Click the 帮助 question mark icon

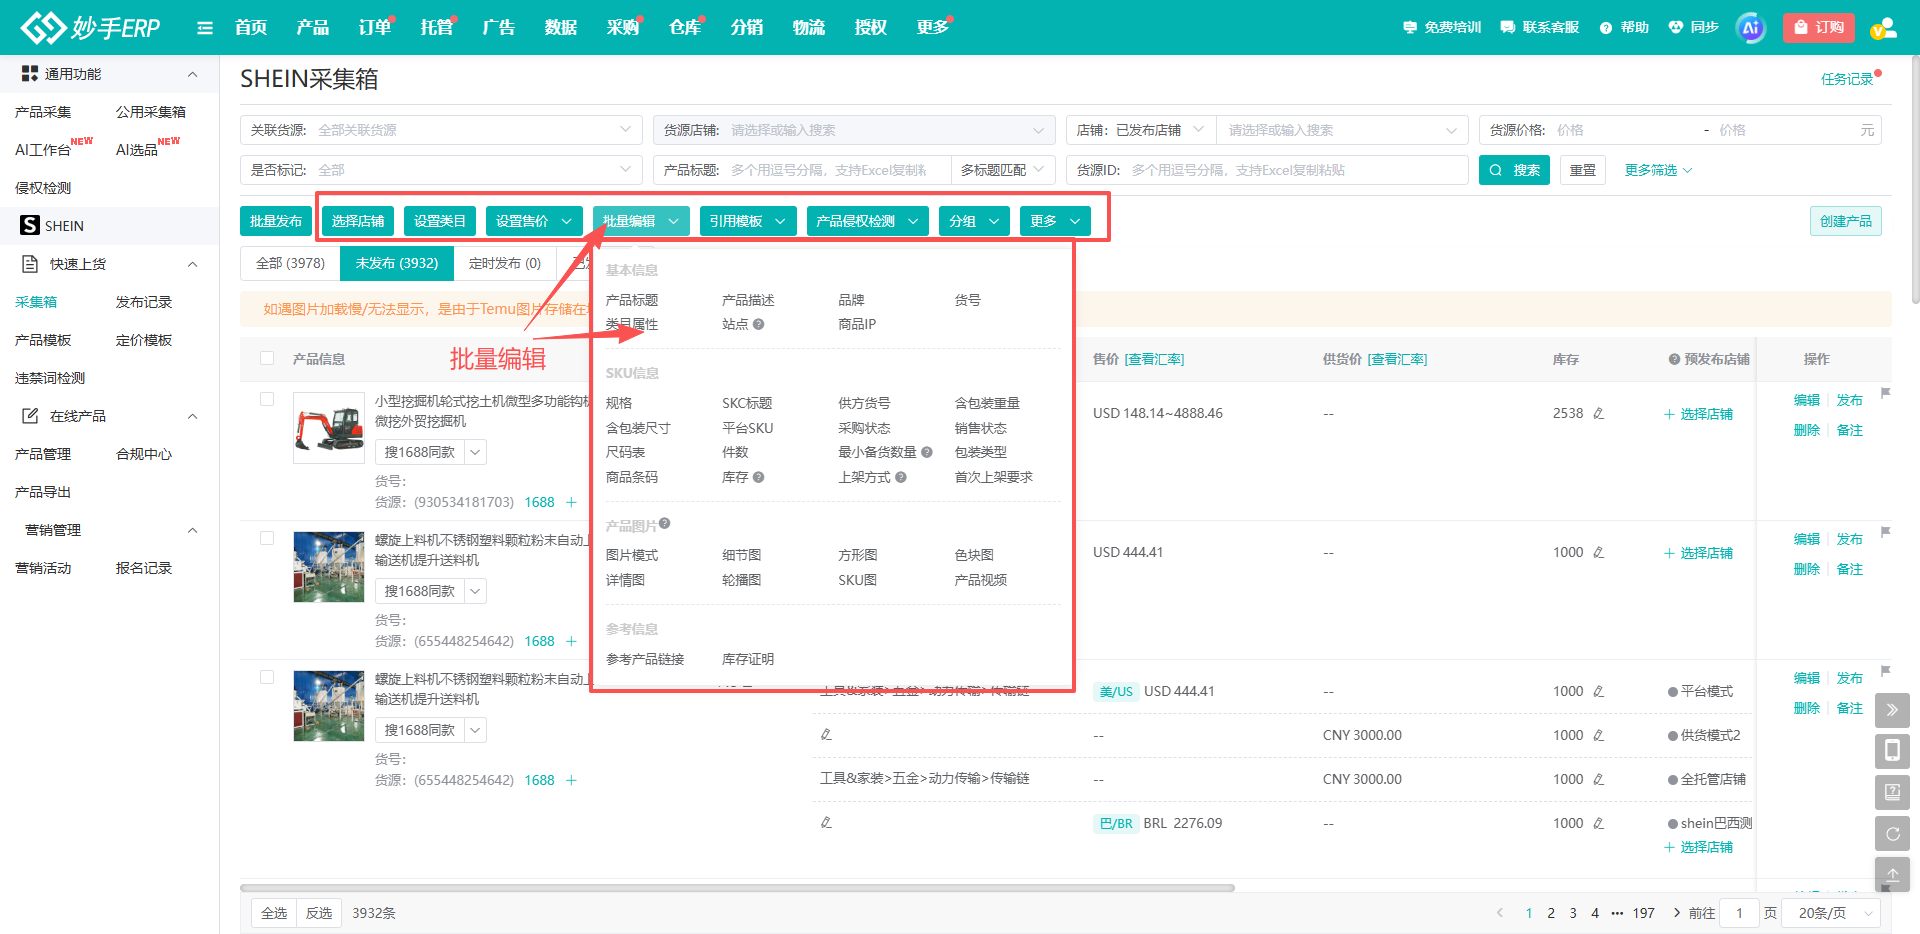(1606, 28)
